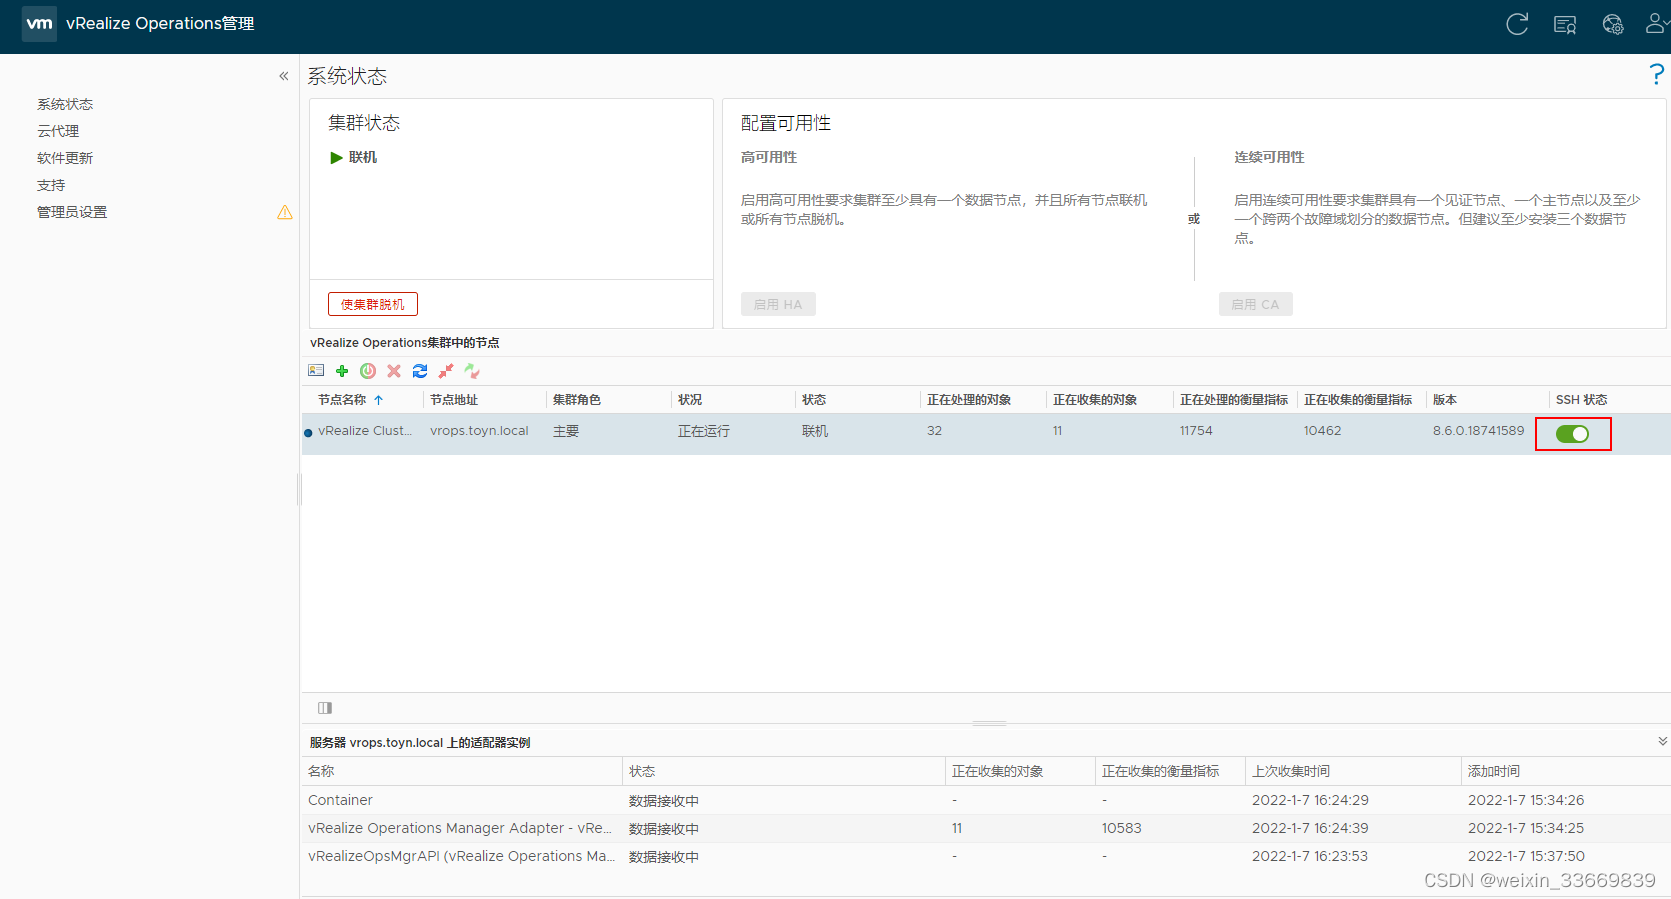Screen dimensions: 1671x899
Task: Click the 启用 CA button
Action: pyautogui.click(x=1256, y=304)
